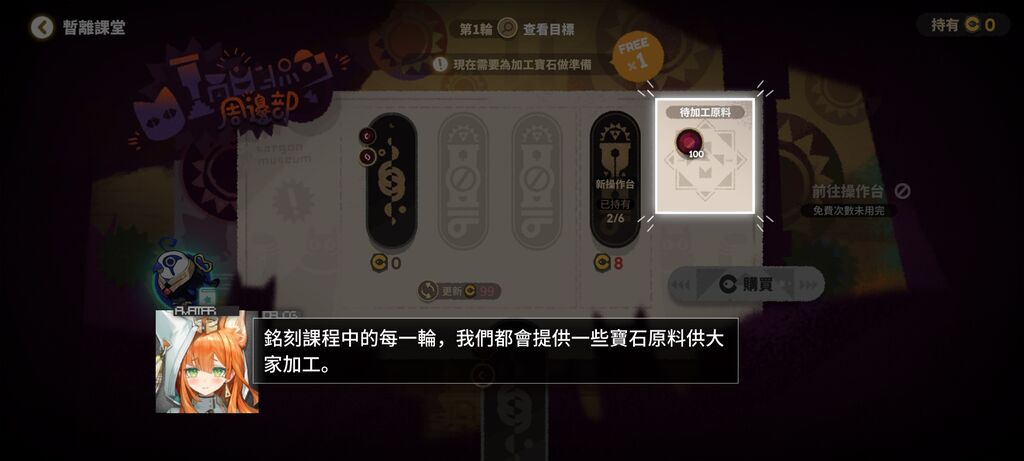Image resolution: width=1024 pixels, height=461 pixels.
Task: Click the orange-haired character avatar portrait
Action: [x=207, y=362]
